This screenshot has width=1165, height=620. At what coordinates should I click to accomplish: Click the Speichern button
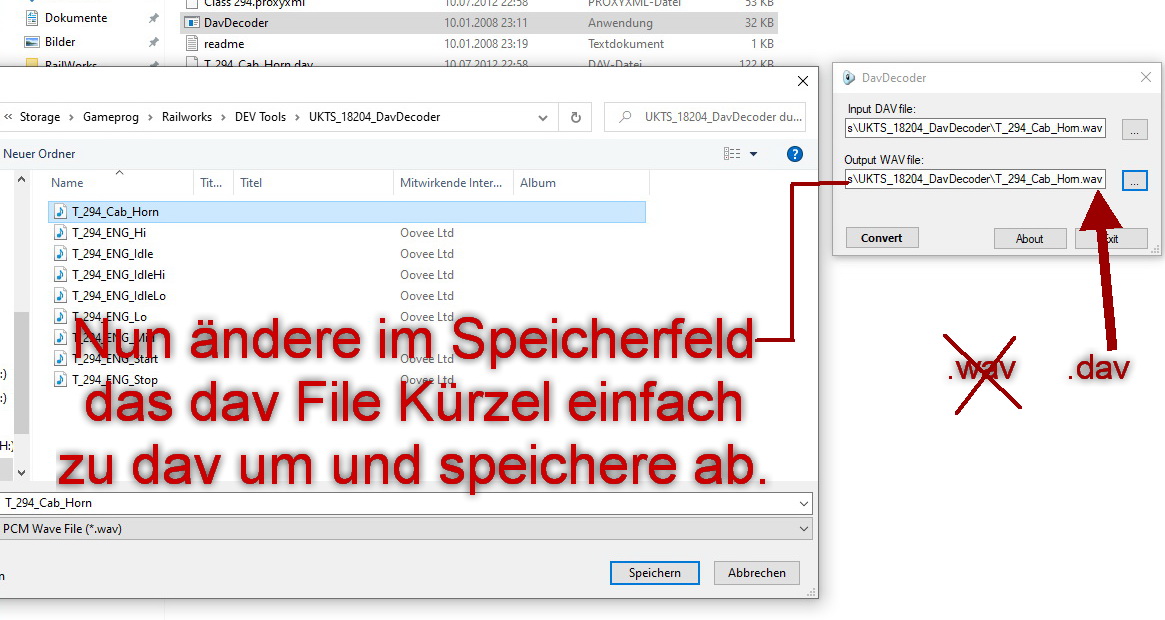[x=655, y=573]
